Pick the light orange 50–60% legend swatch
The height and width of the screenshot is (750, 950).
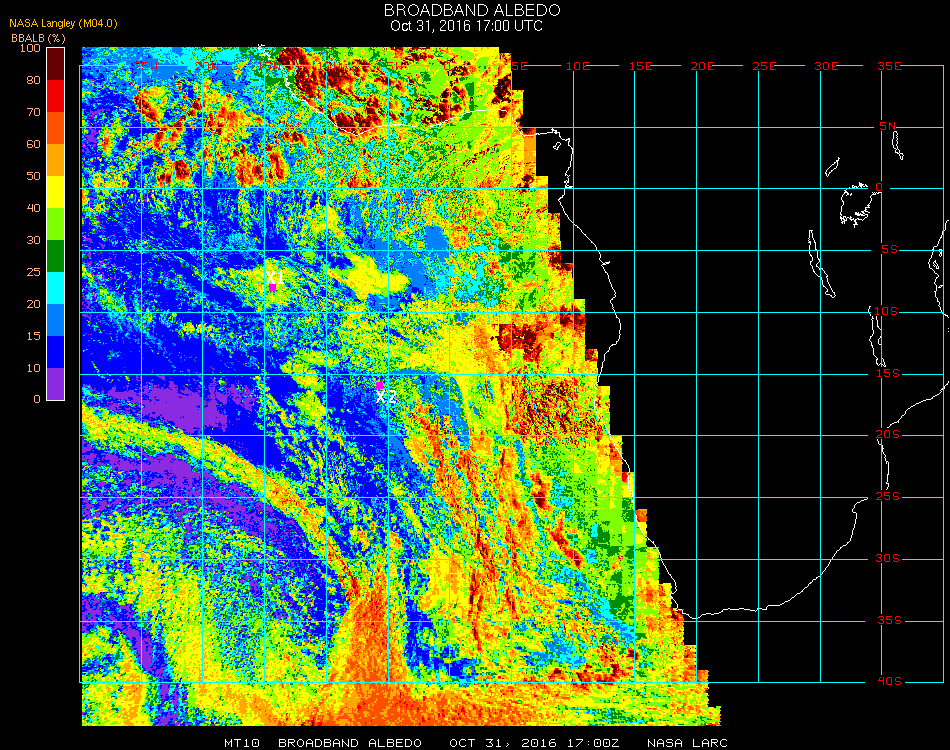coord(56,159)
